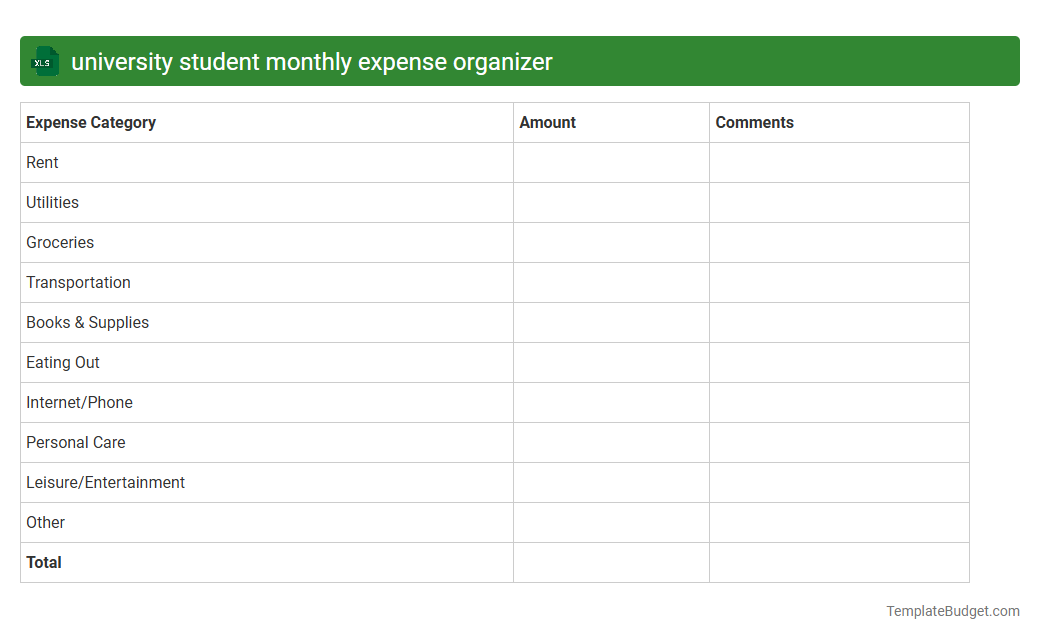Viewport: 1040px width, 640px height.
Task: Click the Personal Care label
Action: point(75,442)
